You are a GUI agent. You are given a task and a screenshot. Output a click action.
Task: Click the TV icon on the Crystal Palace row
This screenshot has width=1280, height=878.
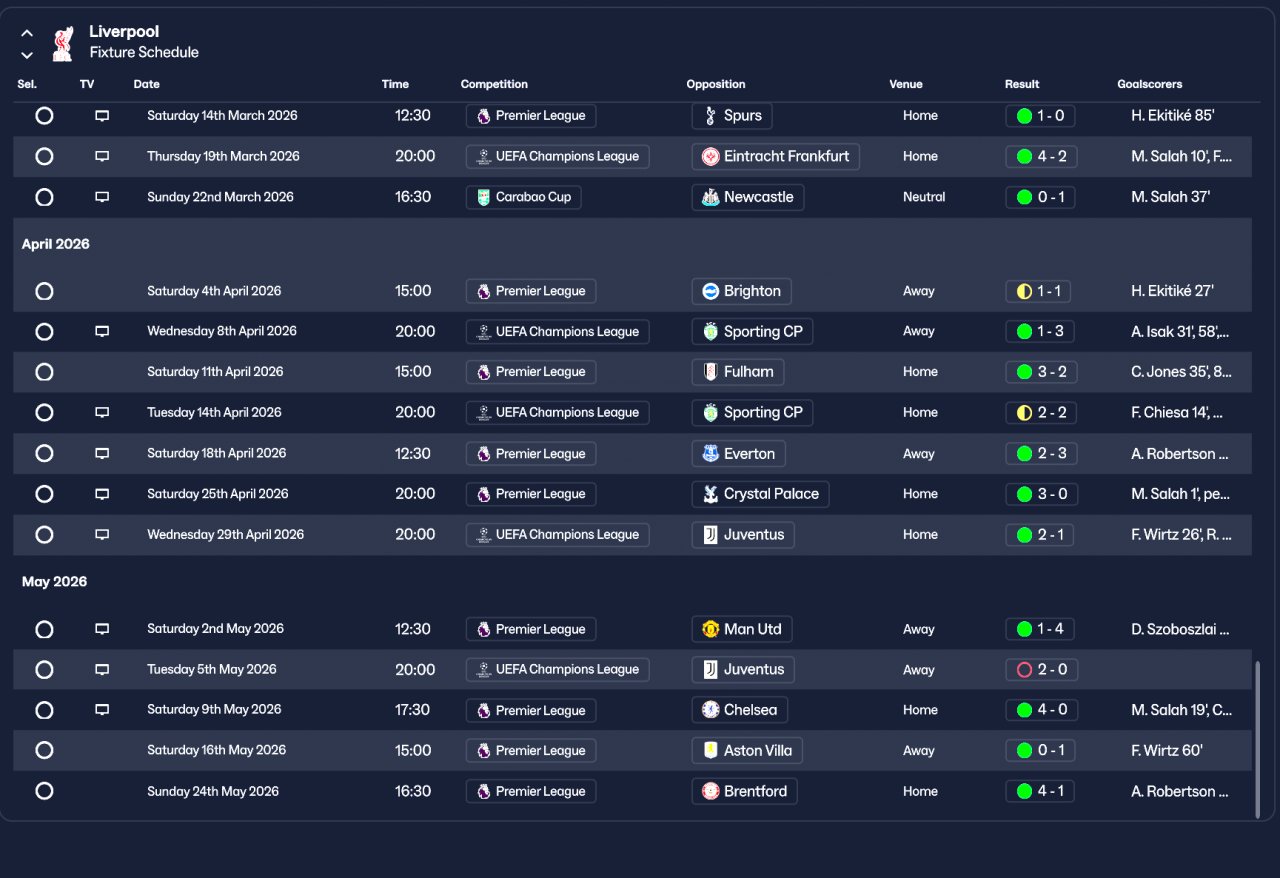(x=102, y=494)
